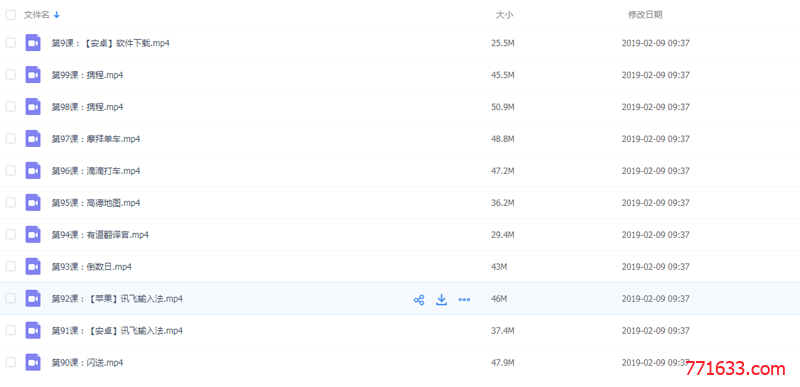
Task: Open file 第97课:摩拜单车.mp4
Action: click(96, 139)
